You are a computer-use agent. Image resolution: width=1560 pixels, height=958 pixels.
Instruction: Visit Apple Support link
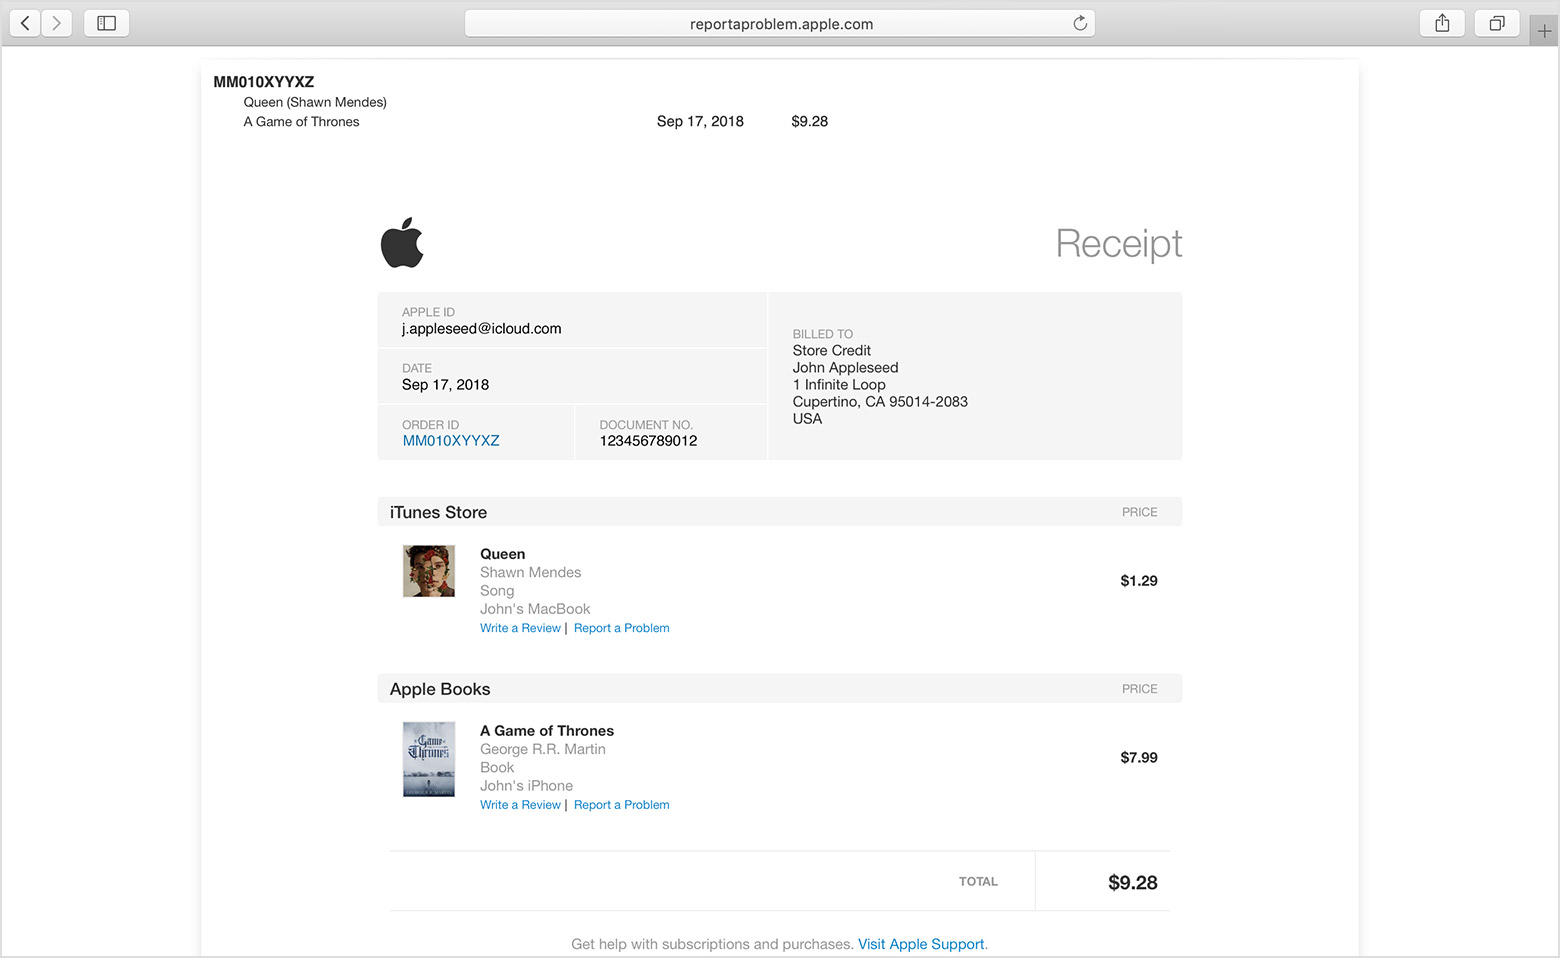tap(921, 944)
